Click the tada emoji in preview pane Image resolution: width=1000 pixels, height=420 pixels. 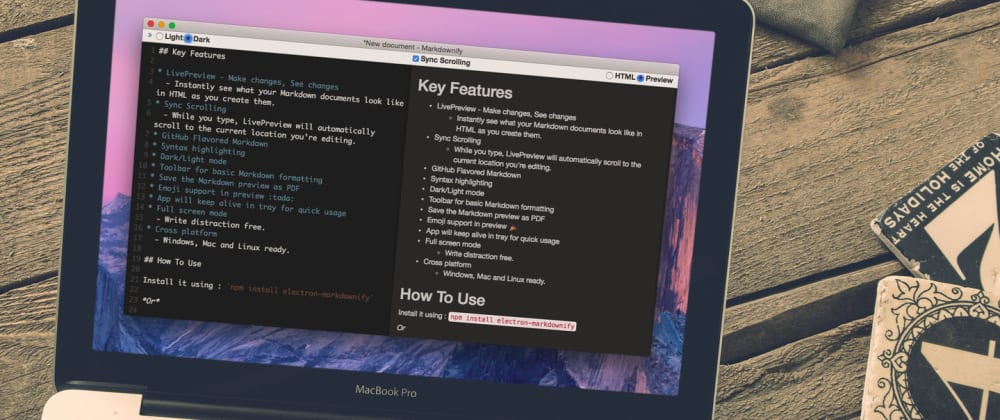[513, 226]
